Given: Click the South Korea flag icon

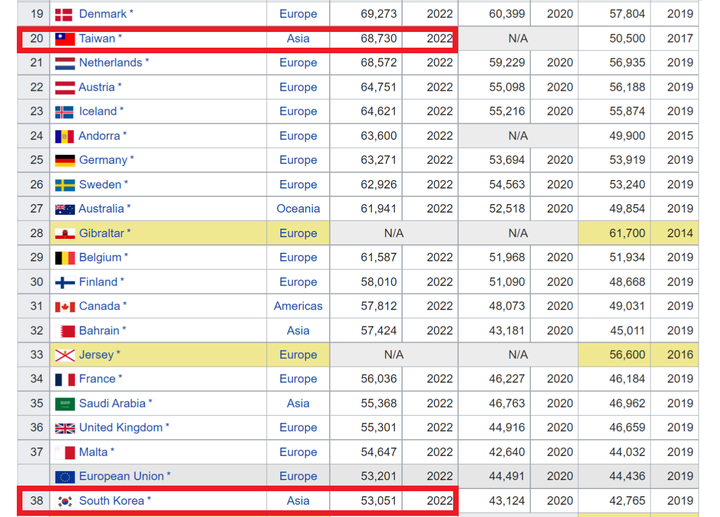Looking at the screenshot, I should tap(65, 501).
